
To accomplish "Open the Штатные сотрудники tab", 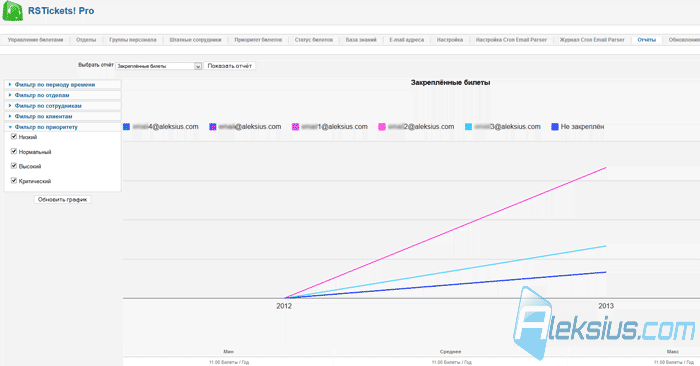I will pyautogui.click(x=195, y=40).
